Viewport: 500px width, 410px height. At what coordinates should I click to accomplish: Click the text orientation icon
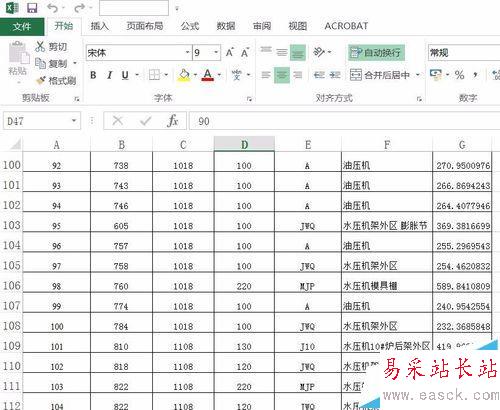tap(319, 52)
